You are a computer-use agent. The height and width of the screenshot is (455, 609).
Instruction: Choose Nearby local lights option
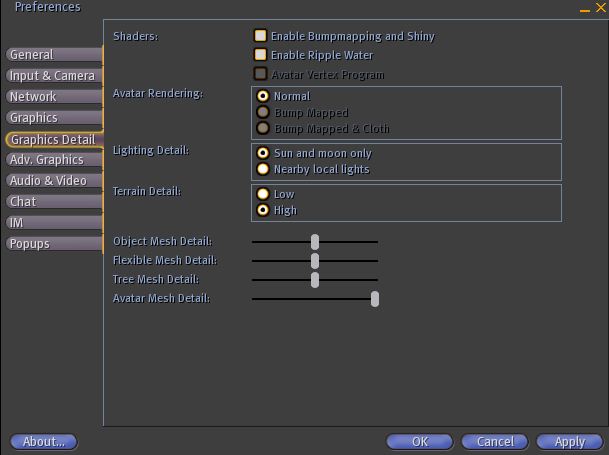(x=263, y=169)
